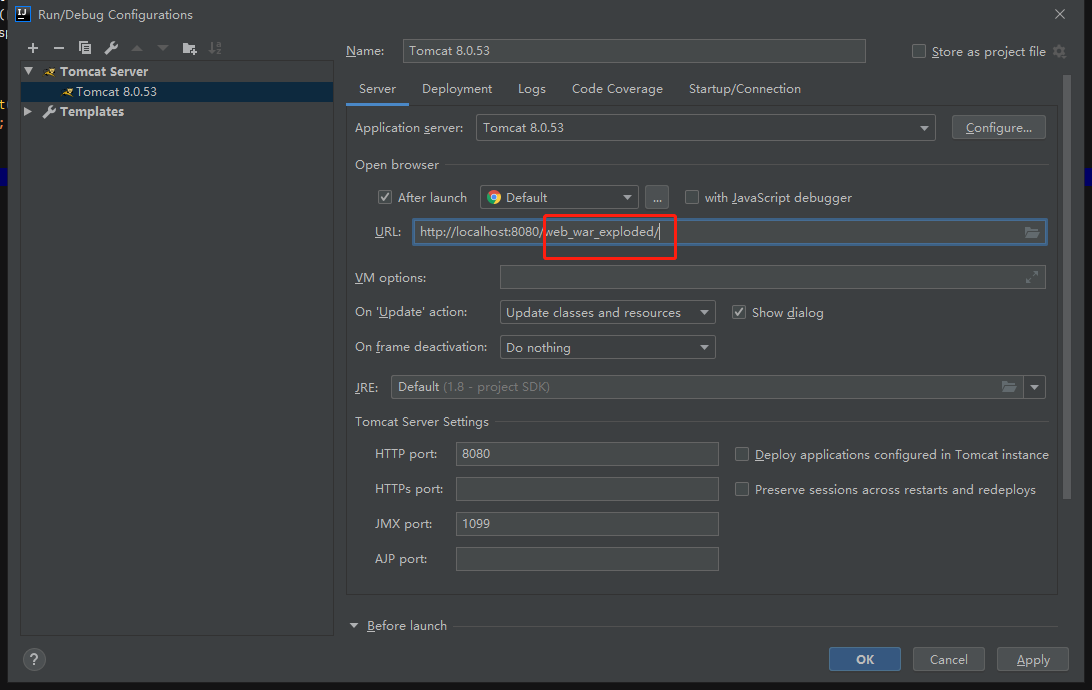The image size is (1092, 690).
Task: Click the gear icon next to Store as project file
Action: [1059, 52]
